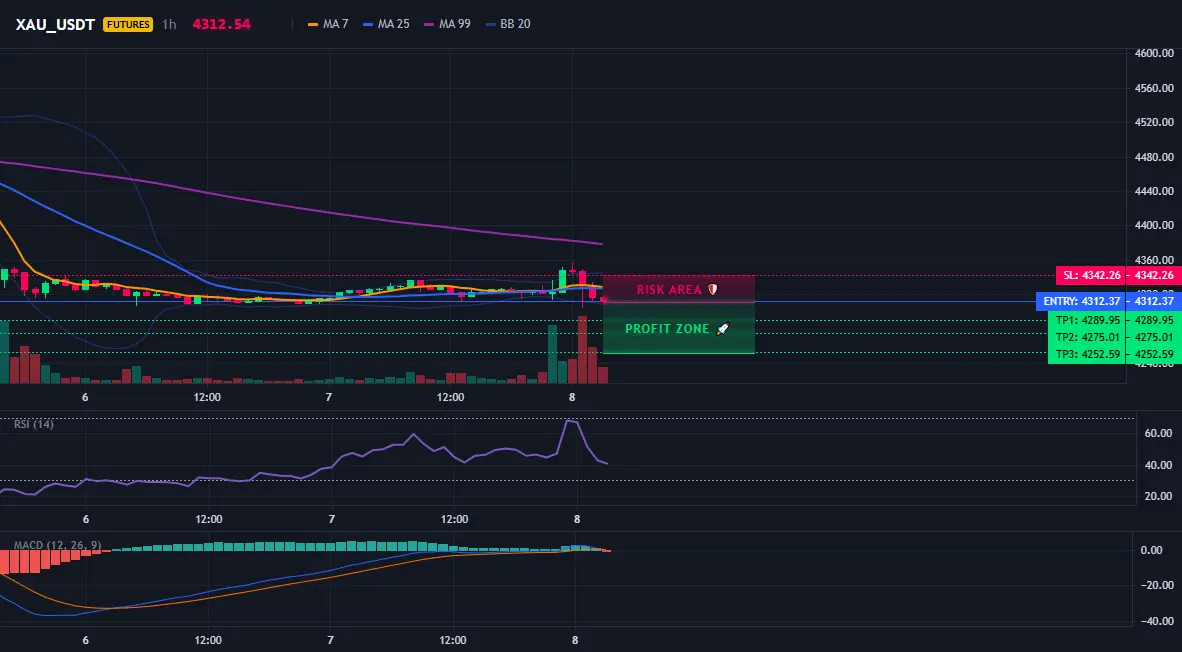
Task: Toggle the MA 99 legend indicator
Action: [447, 24]
